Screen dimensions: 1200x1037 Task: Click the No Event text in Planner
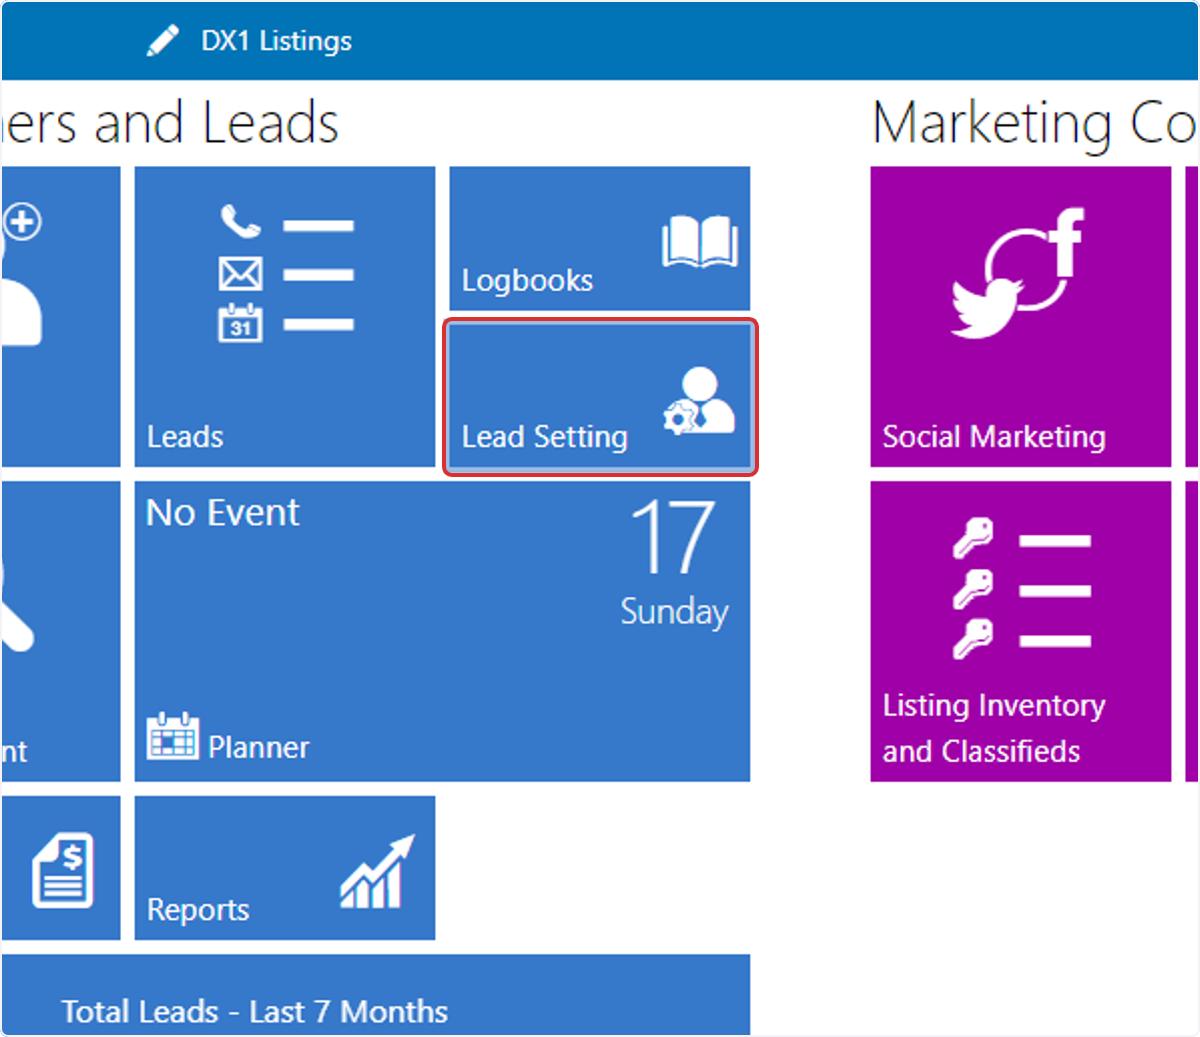pyautogui.click(x=223, y=513)
